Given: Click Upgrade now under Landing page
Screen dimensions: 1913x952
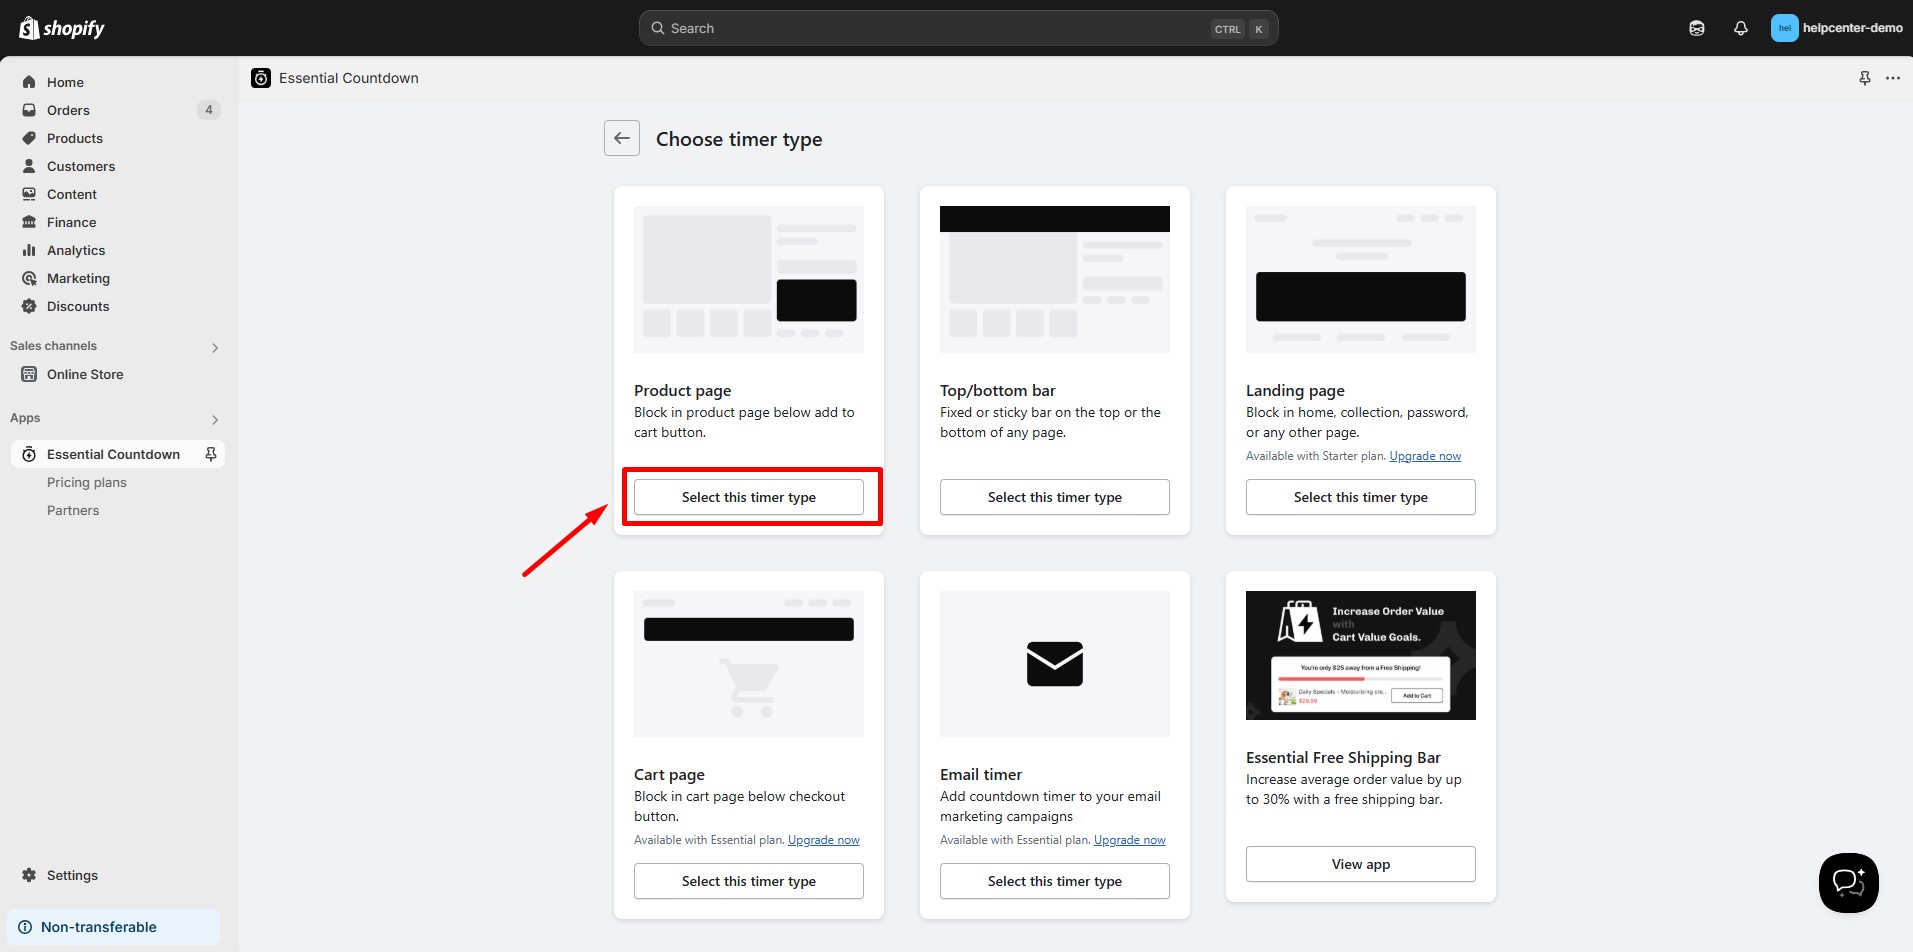Looking at the screenshot, I should pos(1424,456).
